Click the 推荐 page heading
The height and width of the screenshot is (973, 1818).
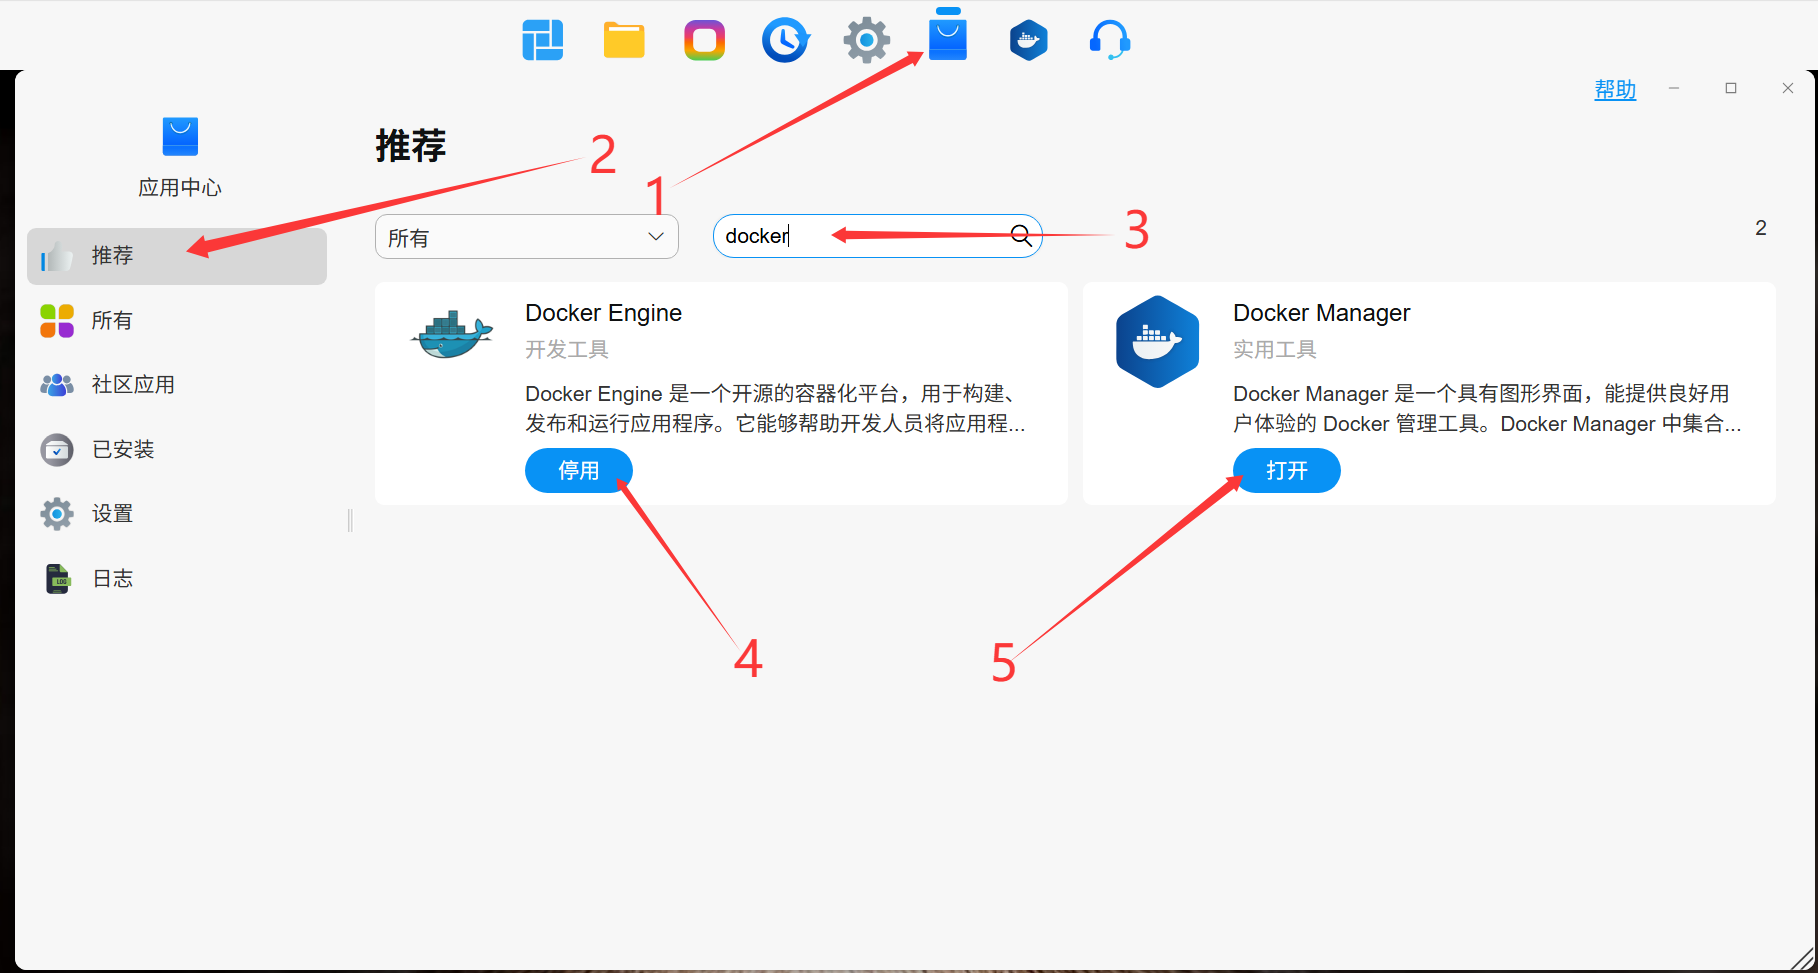(x=411, y=146)
